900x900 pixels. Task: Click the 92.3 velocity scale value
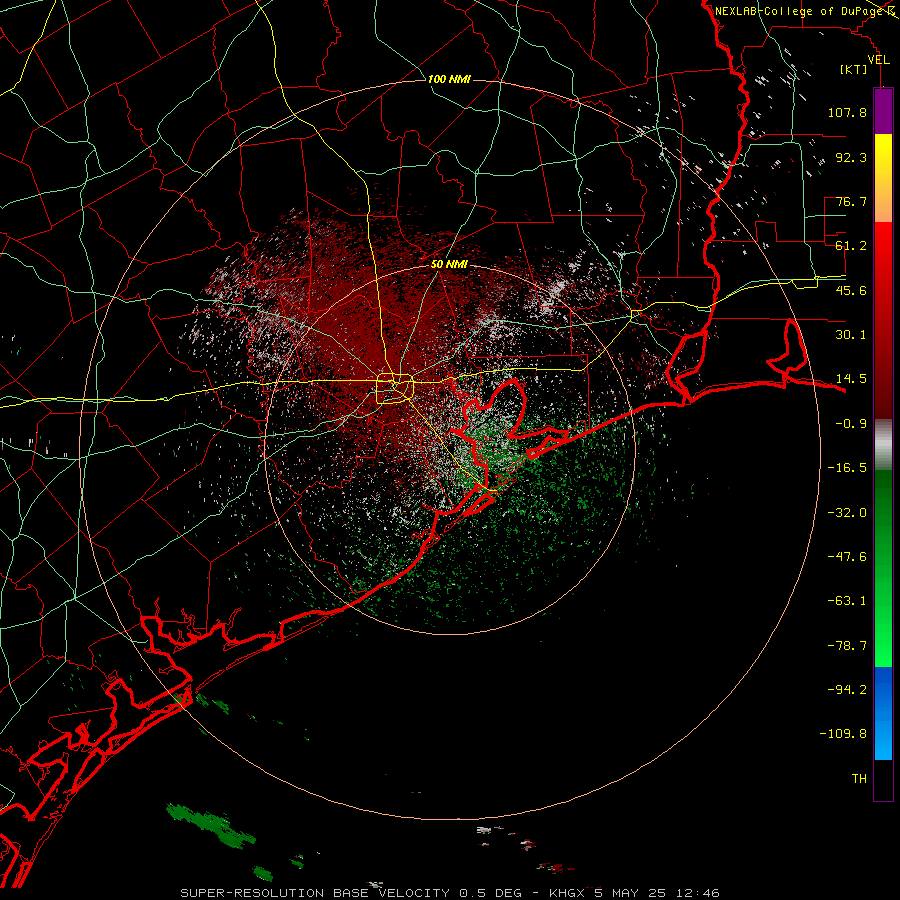pos(851,157)
